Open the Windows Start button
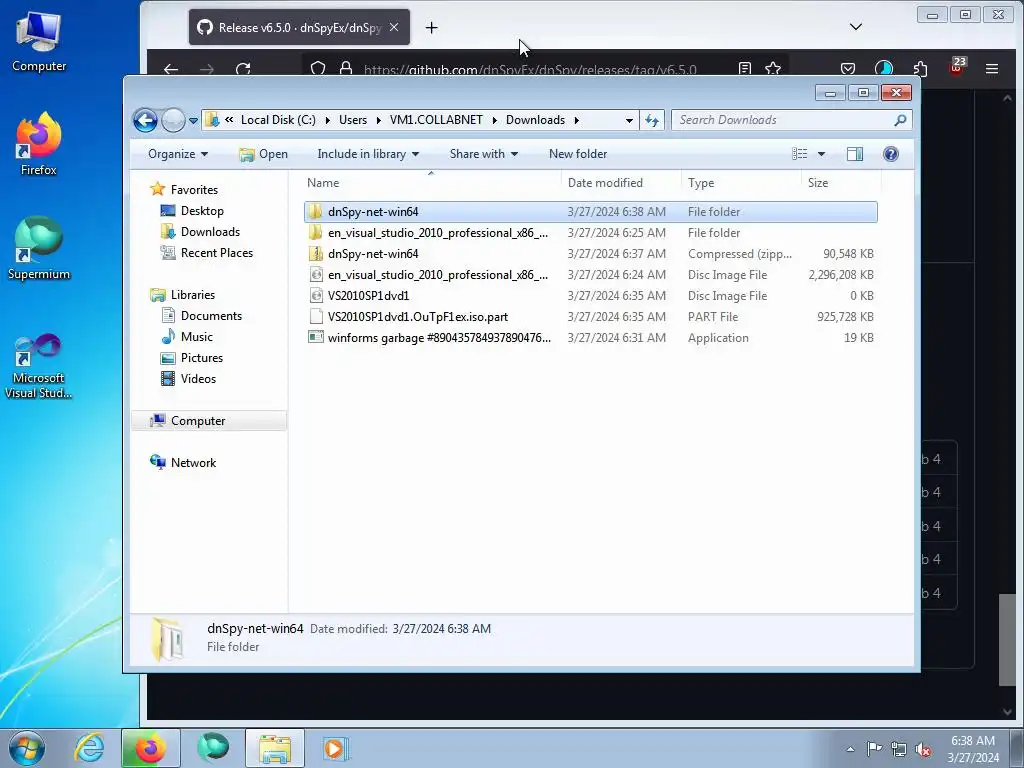Viewport: 1024px width, 768px height. click(x=27, y=748)
